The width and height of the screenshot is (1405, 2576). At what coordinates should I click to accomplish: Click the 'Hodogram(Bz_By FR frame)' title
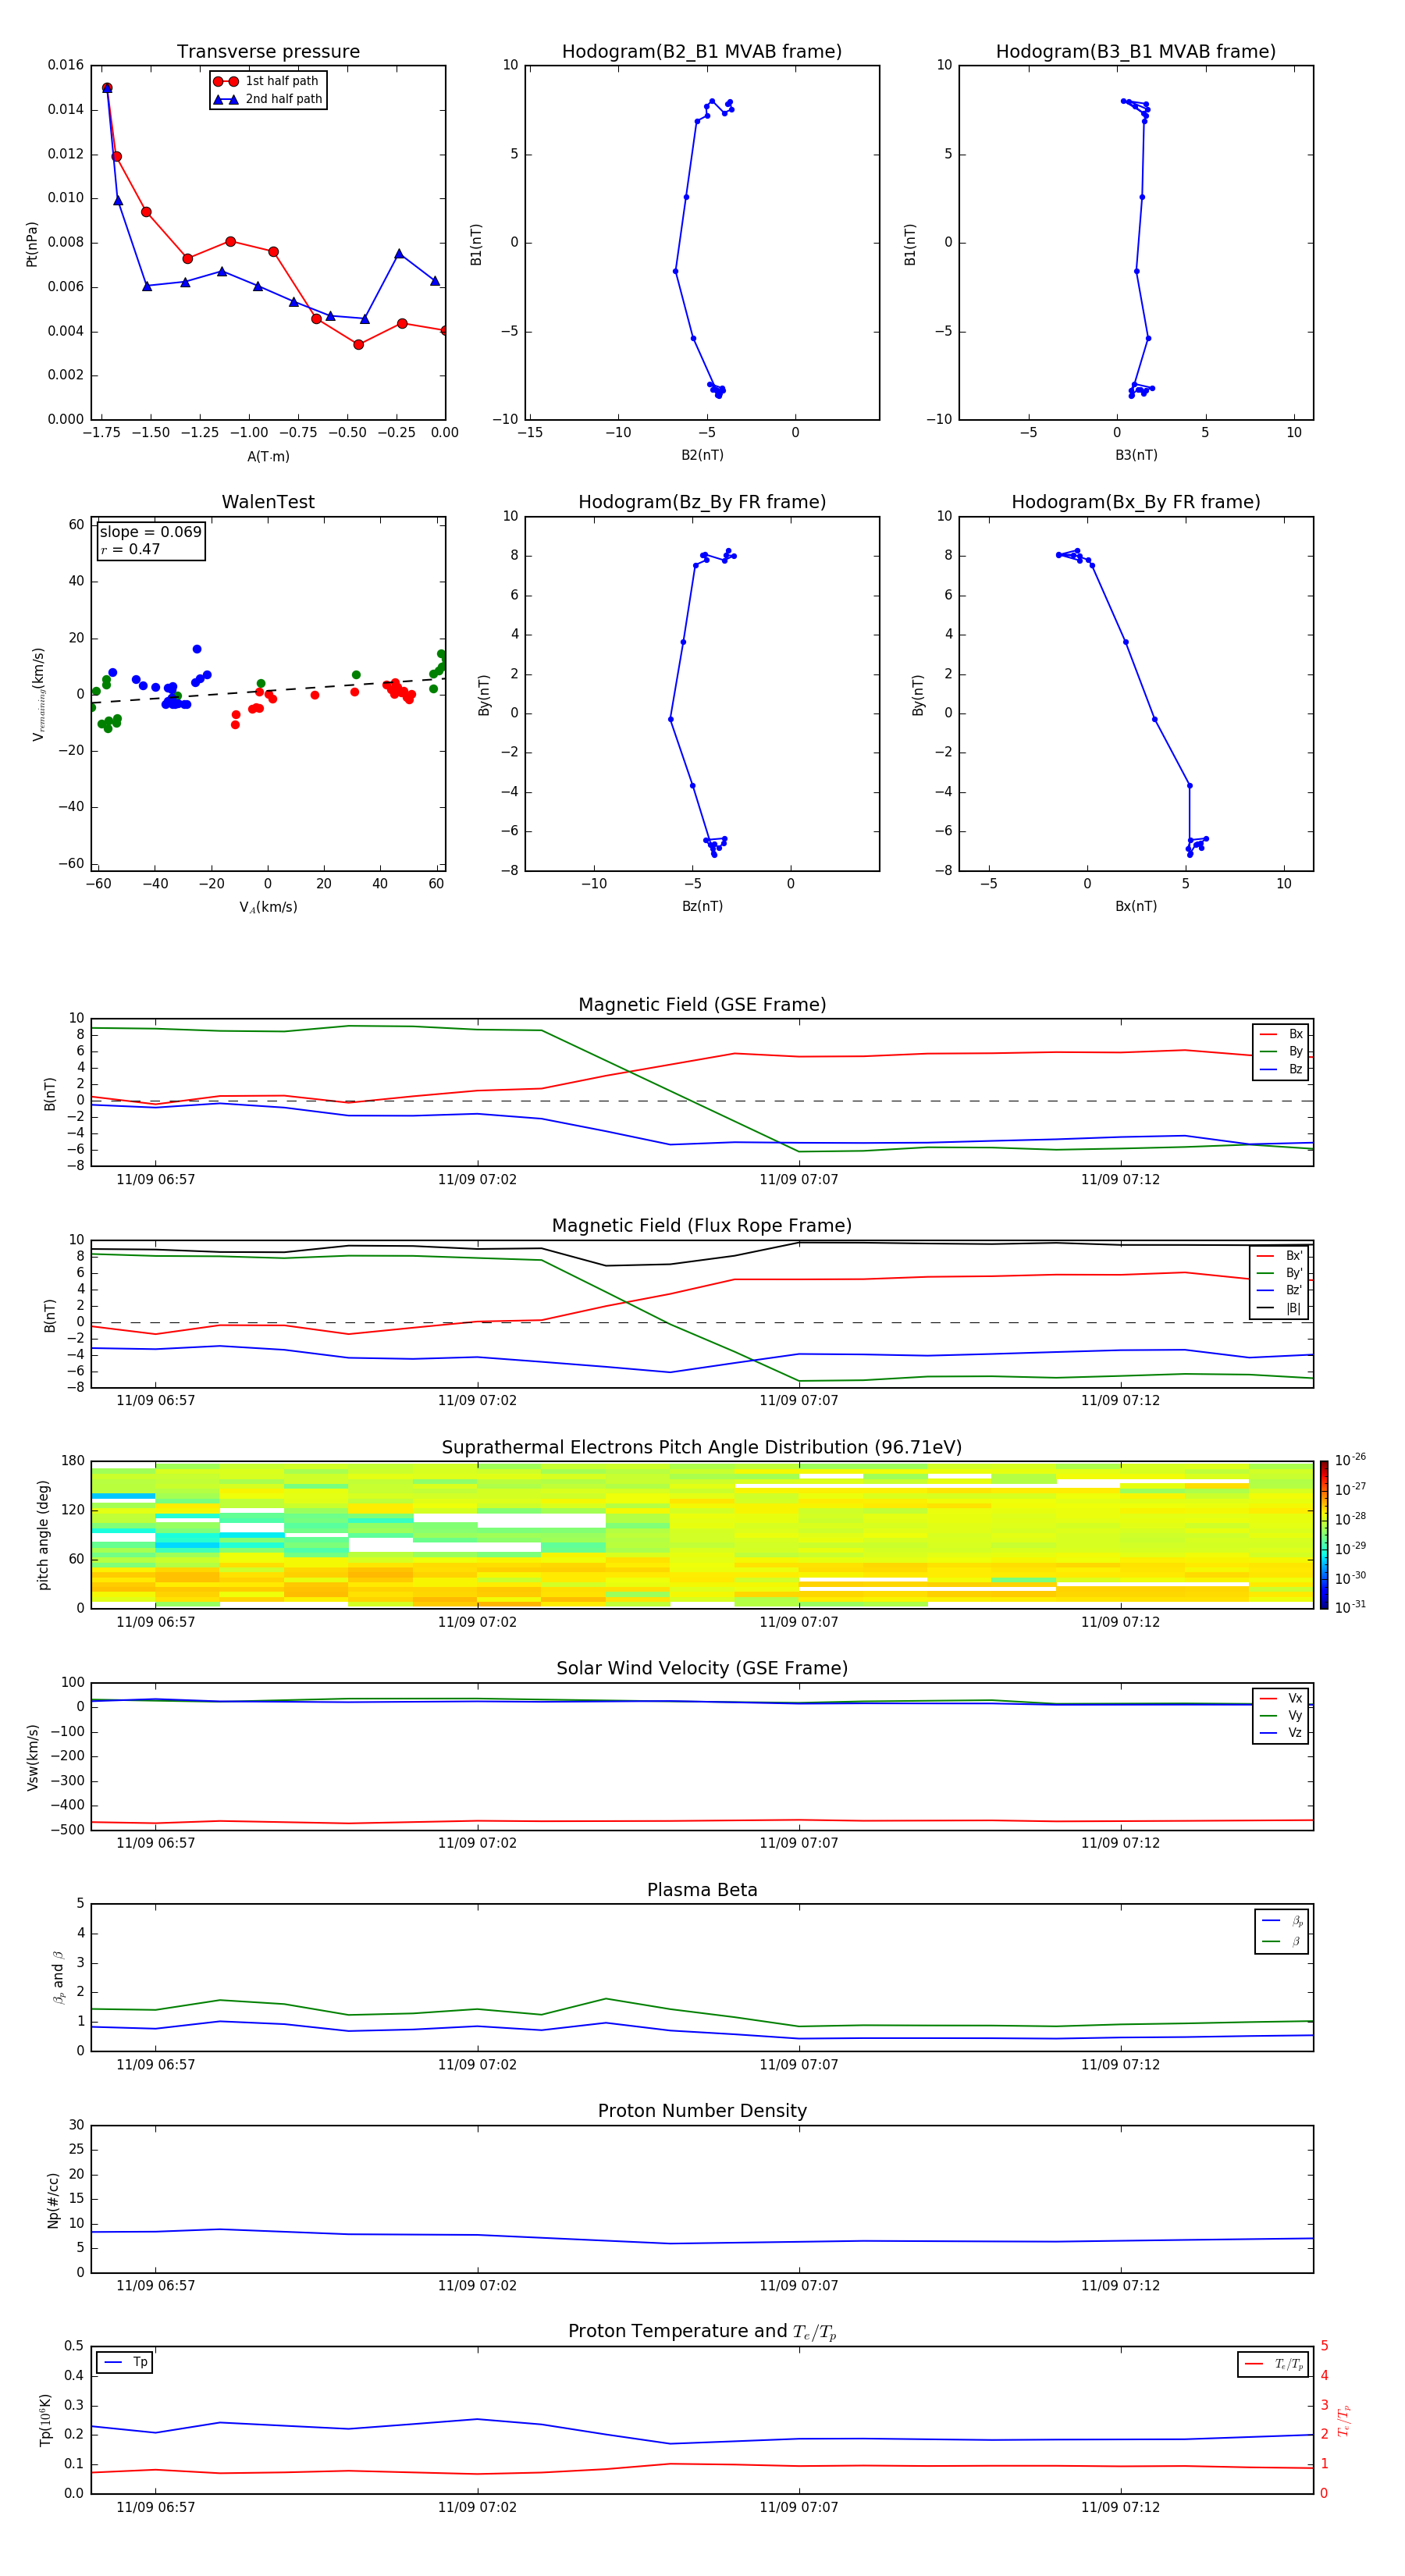coord(702,502)
